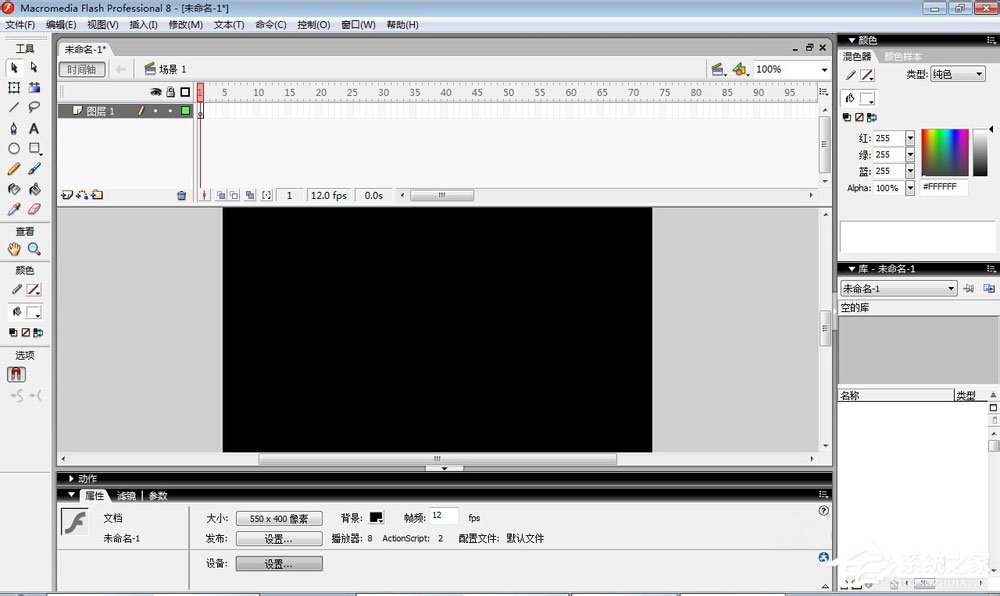Lock the 图层 1 layer
The image size is (1000, 596).
(x=170, y=111)
